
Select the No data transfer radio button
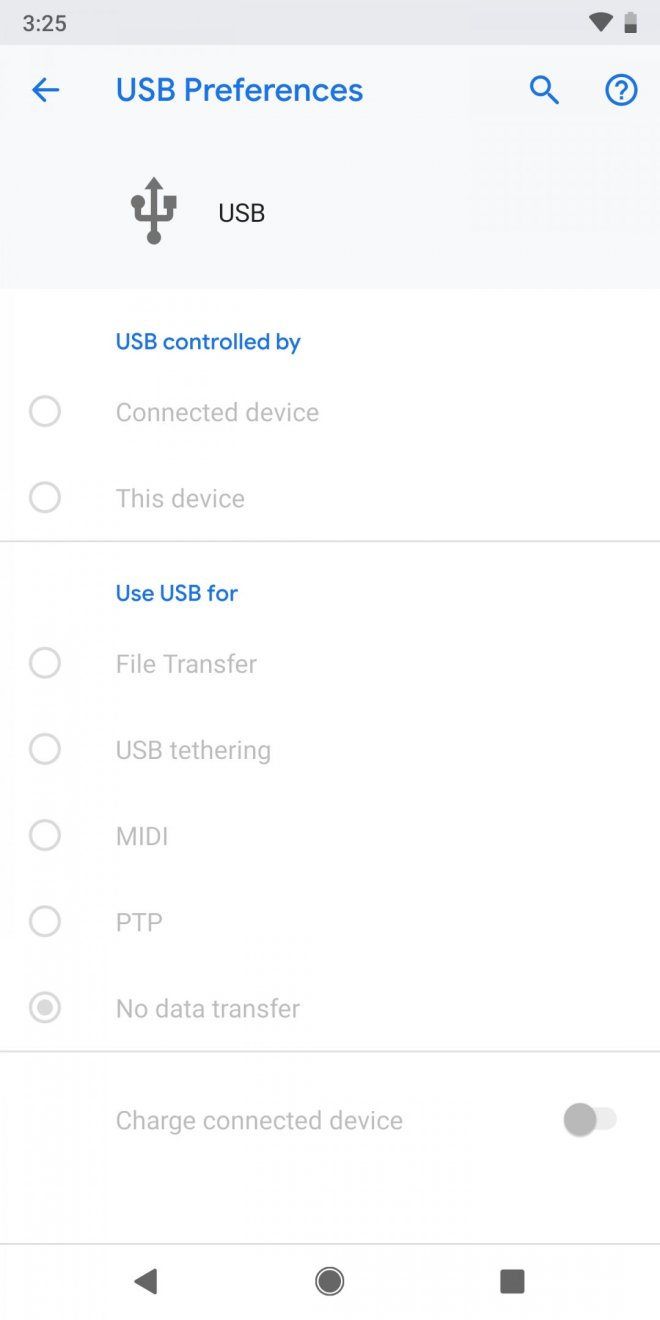(45, 1007)
